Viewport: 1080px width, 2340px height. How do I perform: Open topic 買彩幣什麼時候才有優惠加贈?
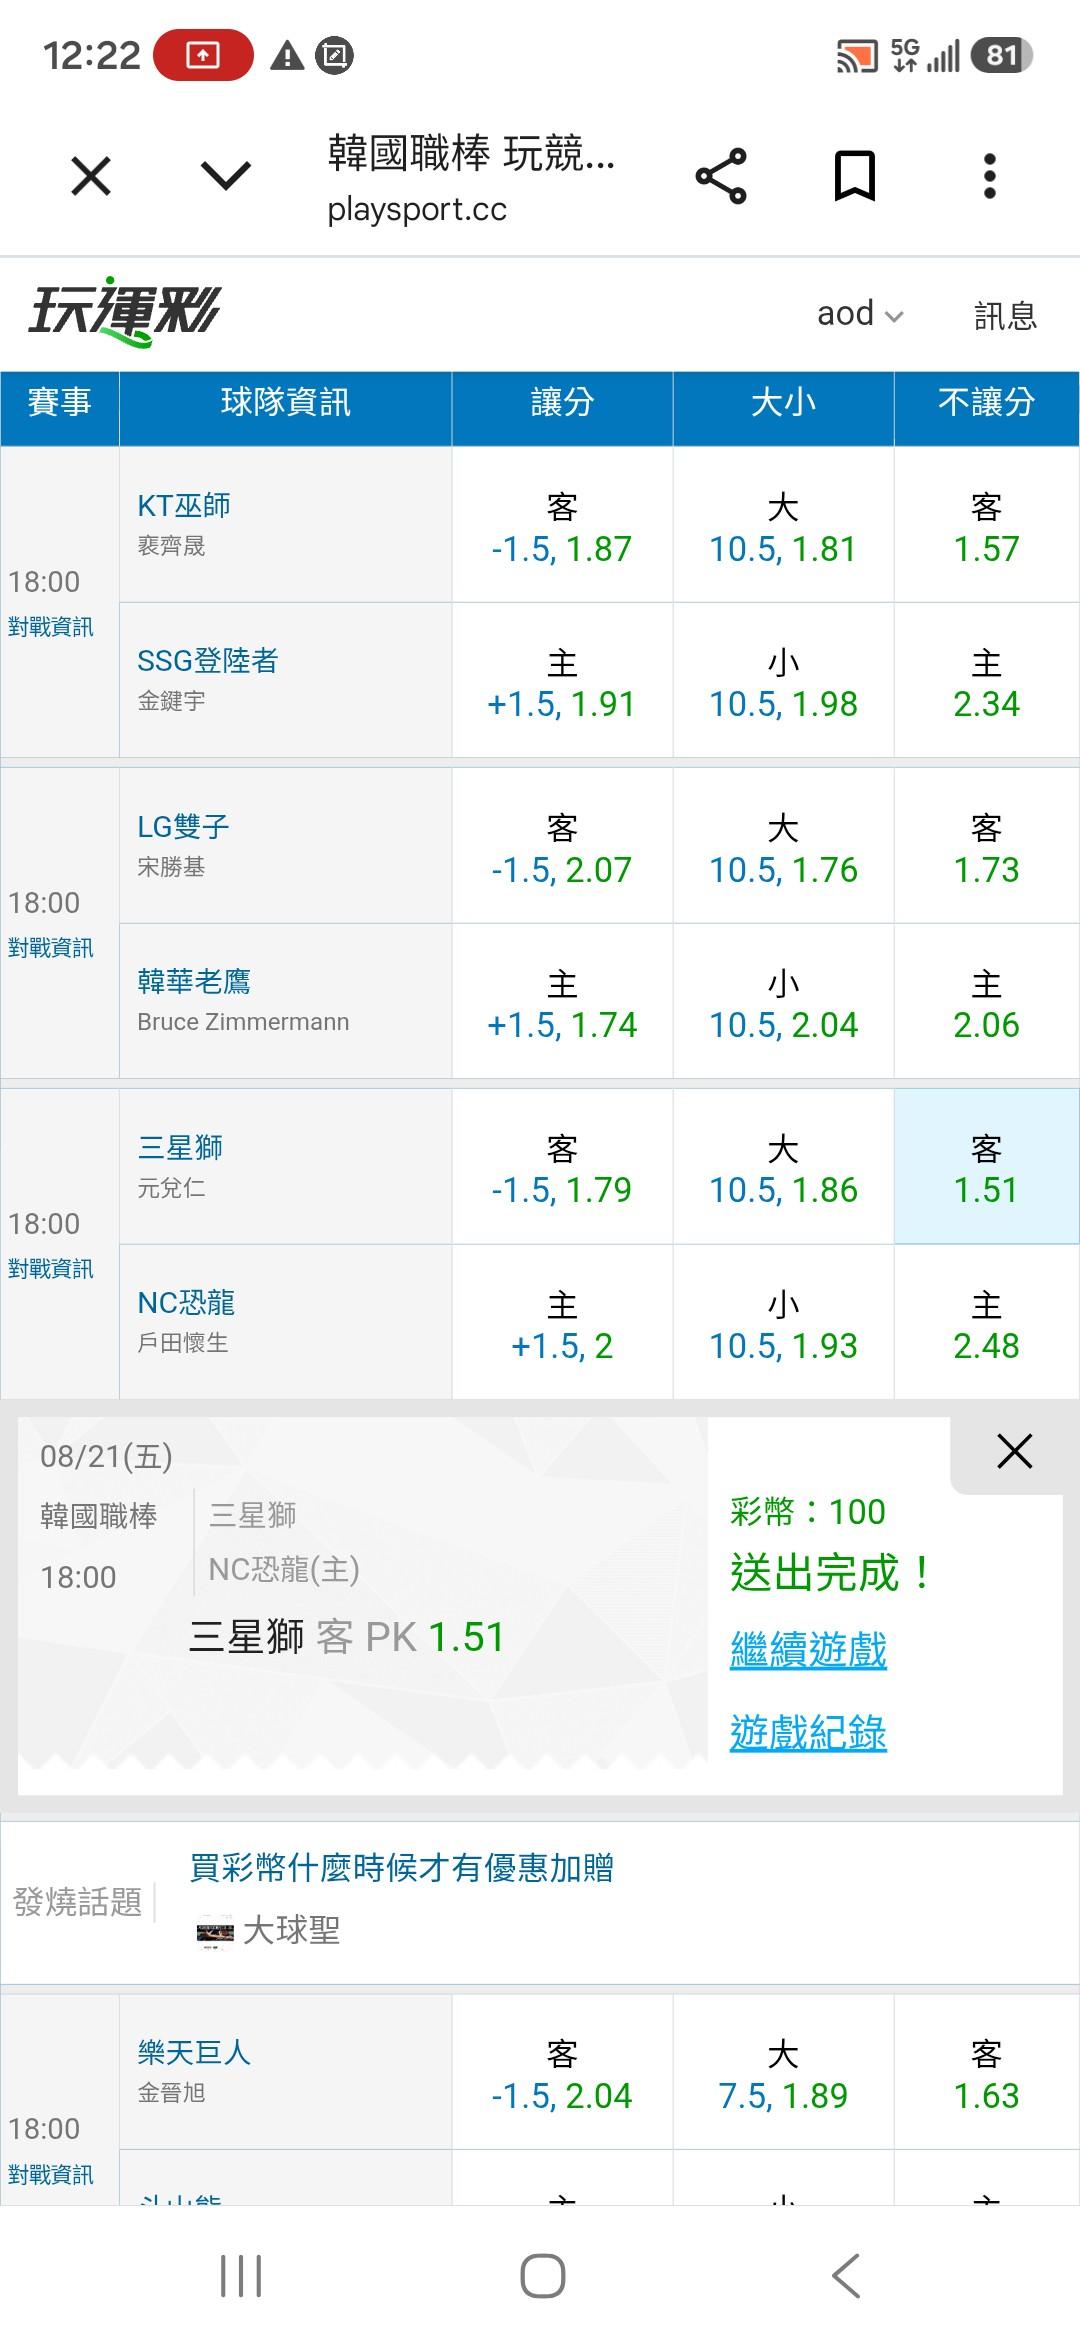coord(401,1868)
